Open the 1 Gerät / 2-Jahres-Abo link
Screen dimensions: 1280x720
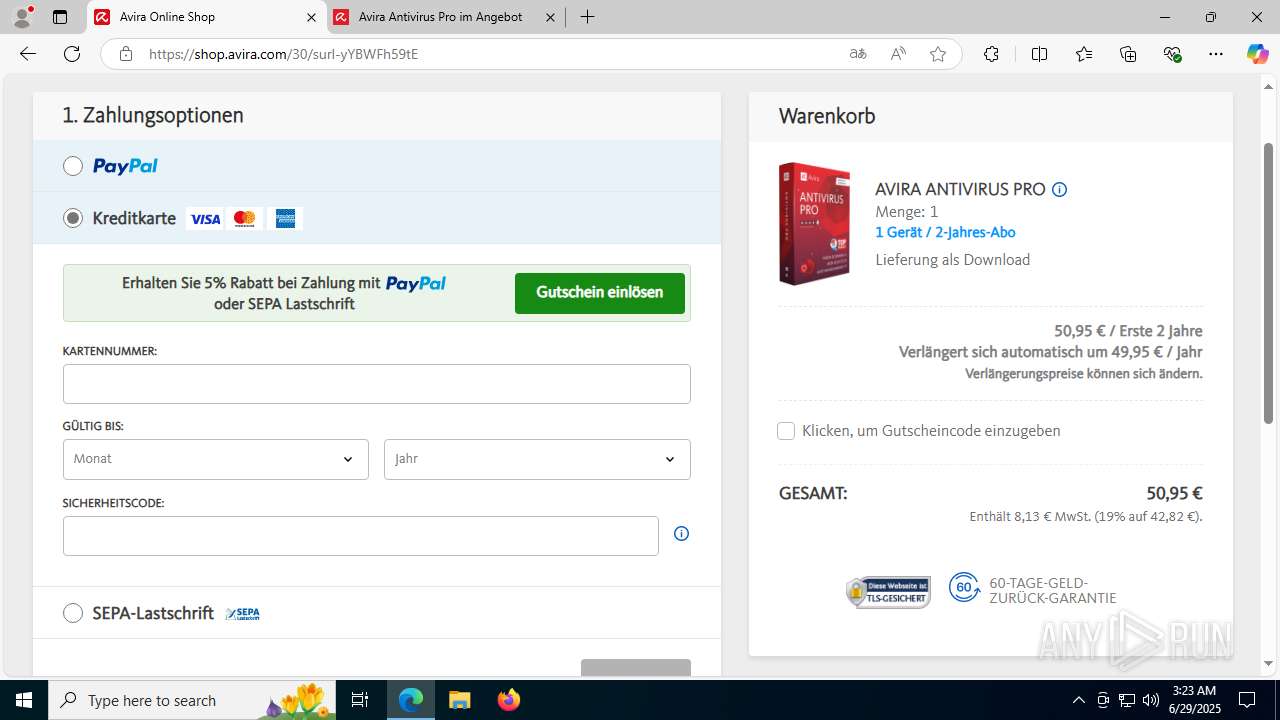[x=945, y=232]
